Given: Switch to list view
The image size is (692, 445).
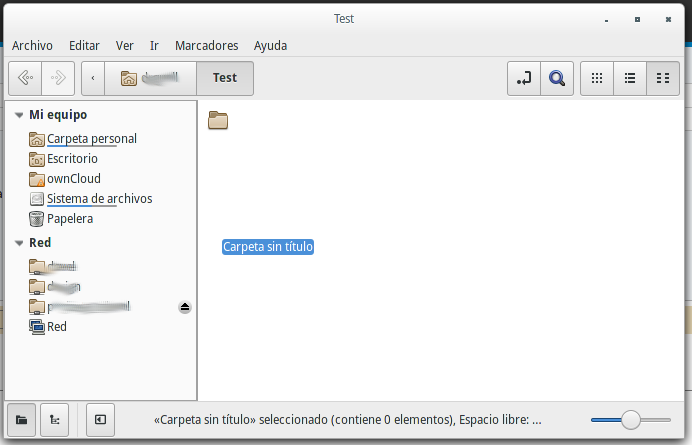Looking at the screenshot, I should tap(630, 78).
